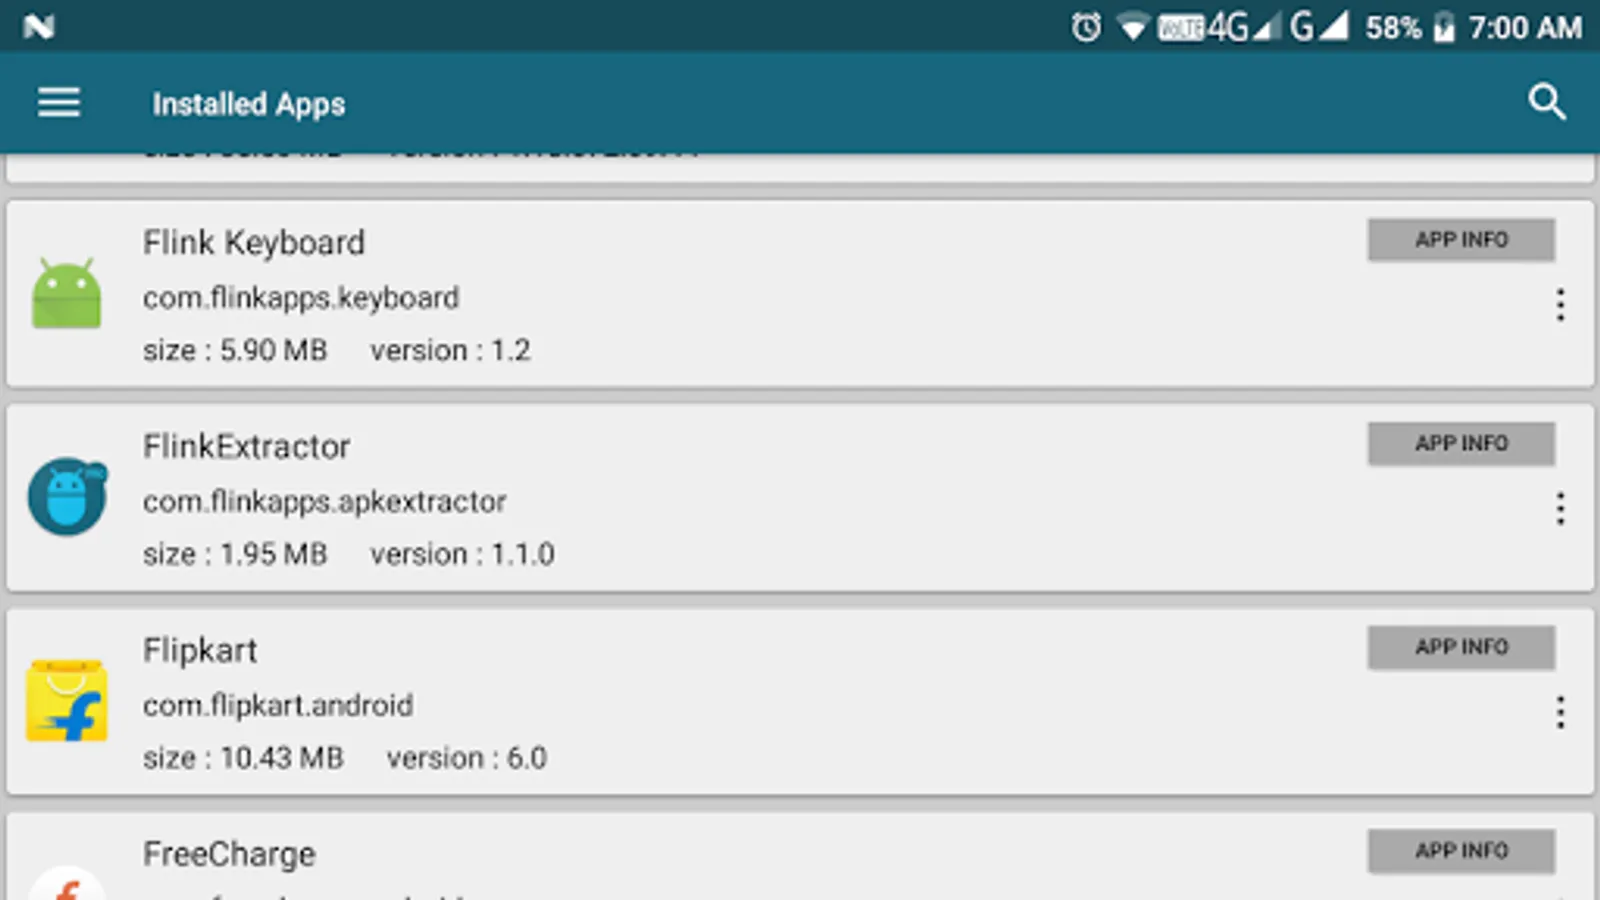Tap the alarm clock status icon
Image resolution: width=1600 pixels, height=900 pixels.
pos(1086,27)
